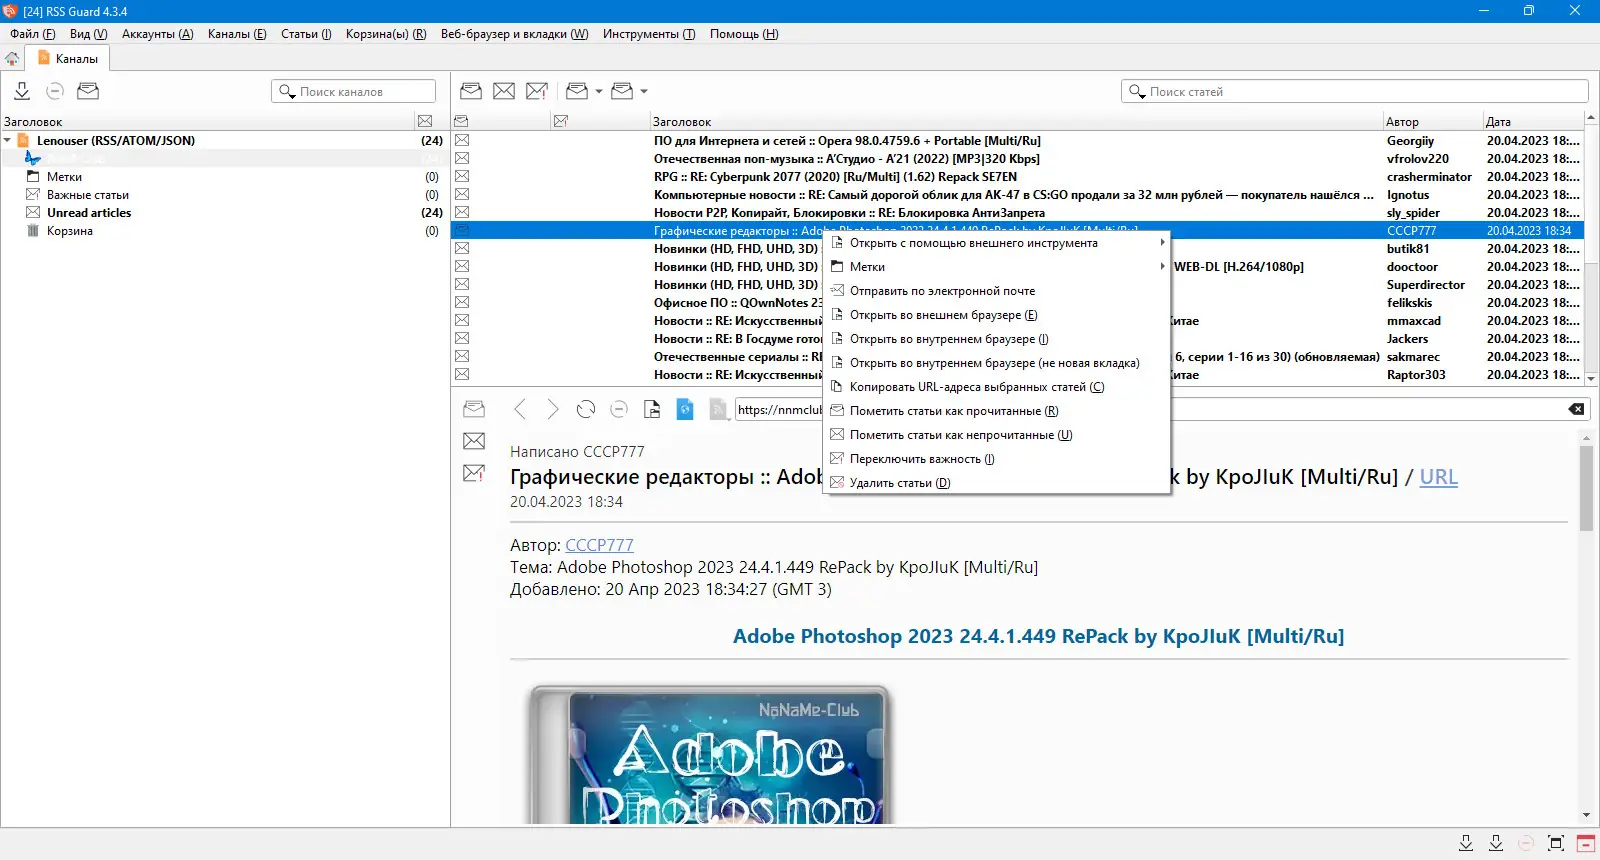Select the Unread articles tree item
This screenshot has width=1600, height=860.
(89, 213)
